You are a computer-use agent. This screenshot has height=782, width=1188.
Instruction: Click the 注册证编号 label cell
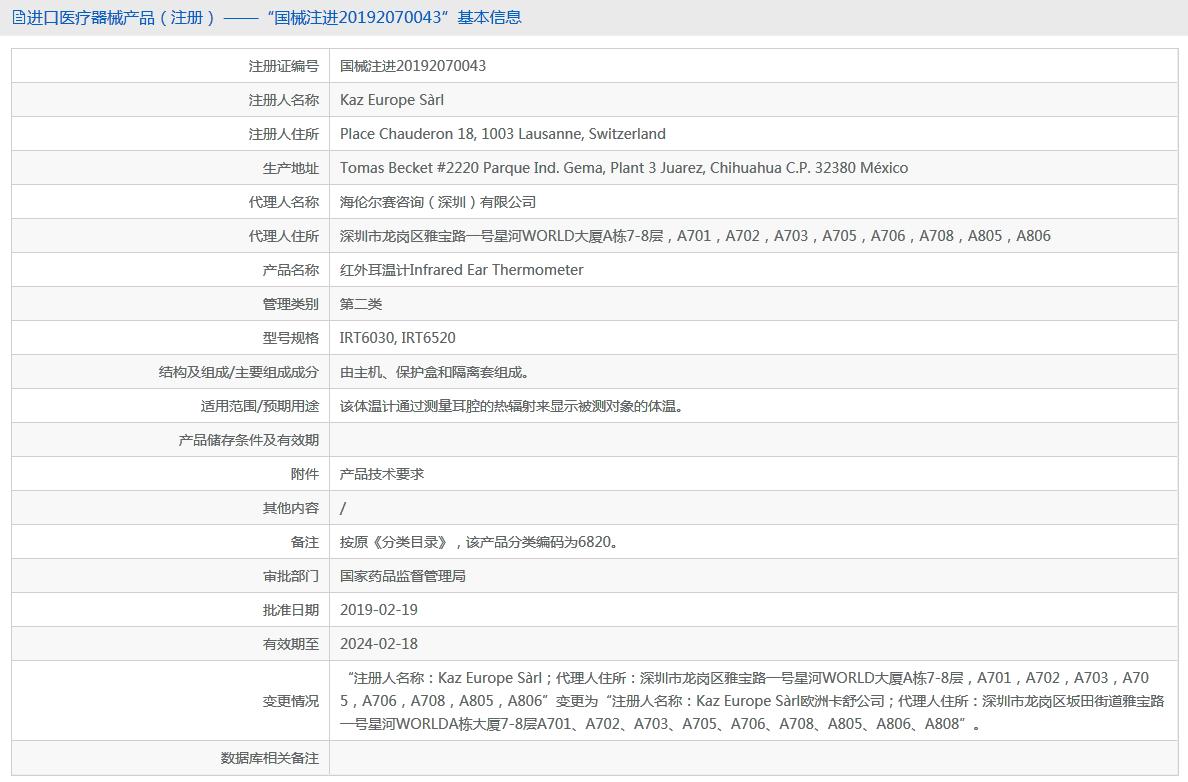pos(283,66)
